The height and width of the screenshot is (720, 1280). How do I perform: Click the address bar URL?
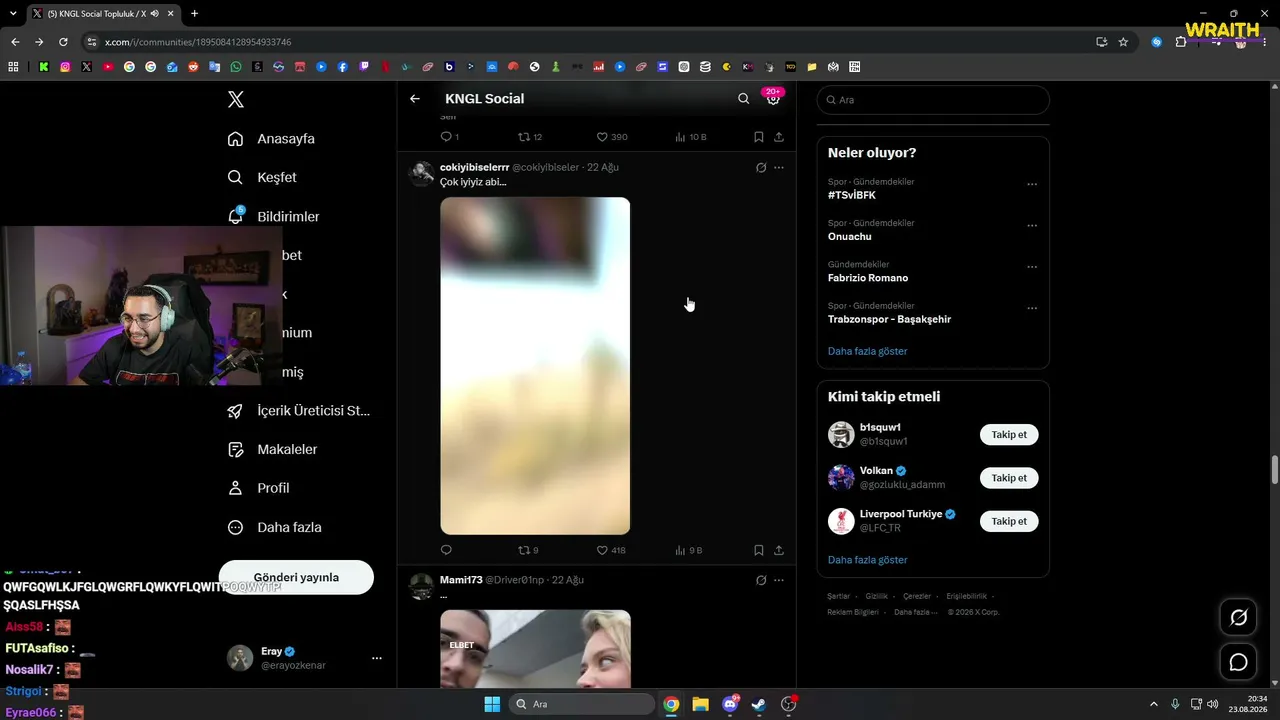[x=198, y=42]
